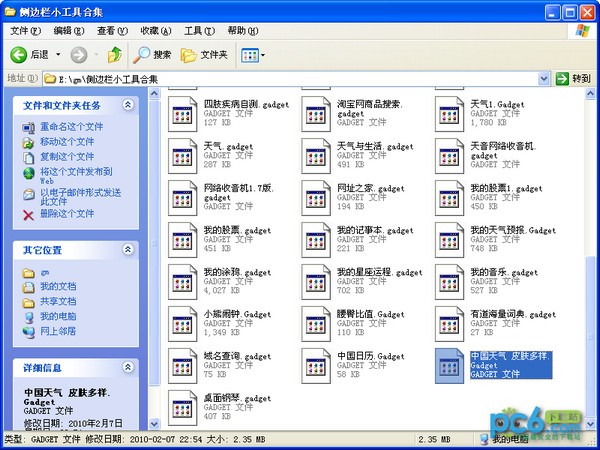Select the 网络收音机1.7版.gadget file icon
Screen dimensions: 600x450
point(183,198)
